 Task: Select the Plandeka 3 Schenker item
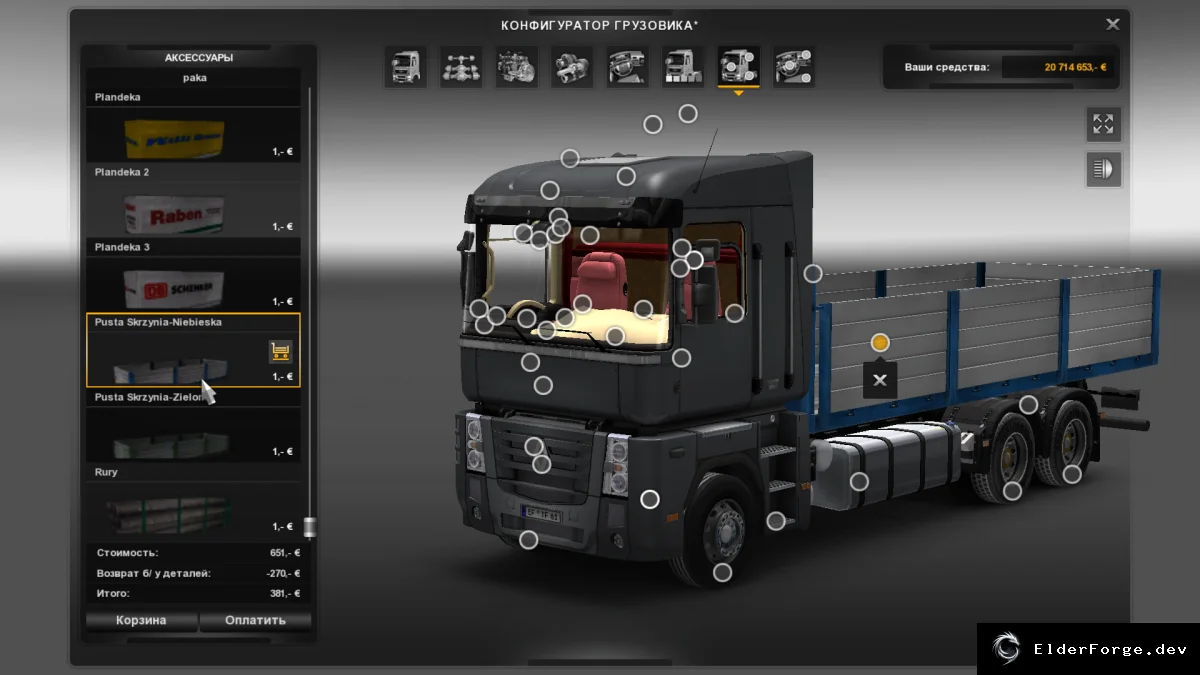click(x=193, y=283)
